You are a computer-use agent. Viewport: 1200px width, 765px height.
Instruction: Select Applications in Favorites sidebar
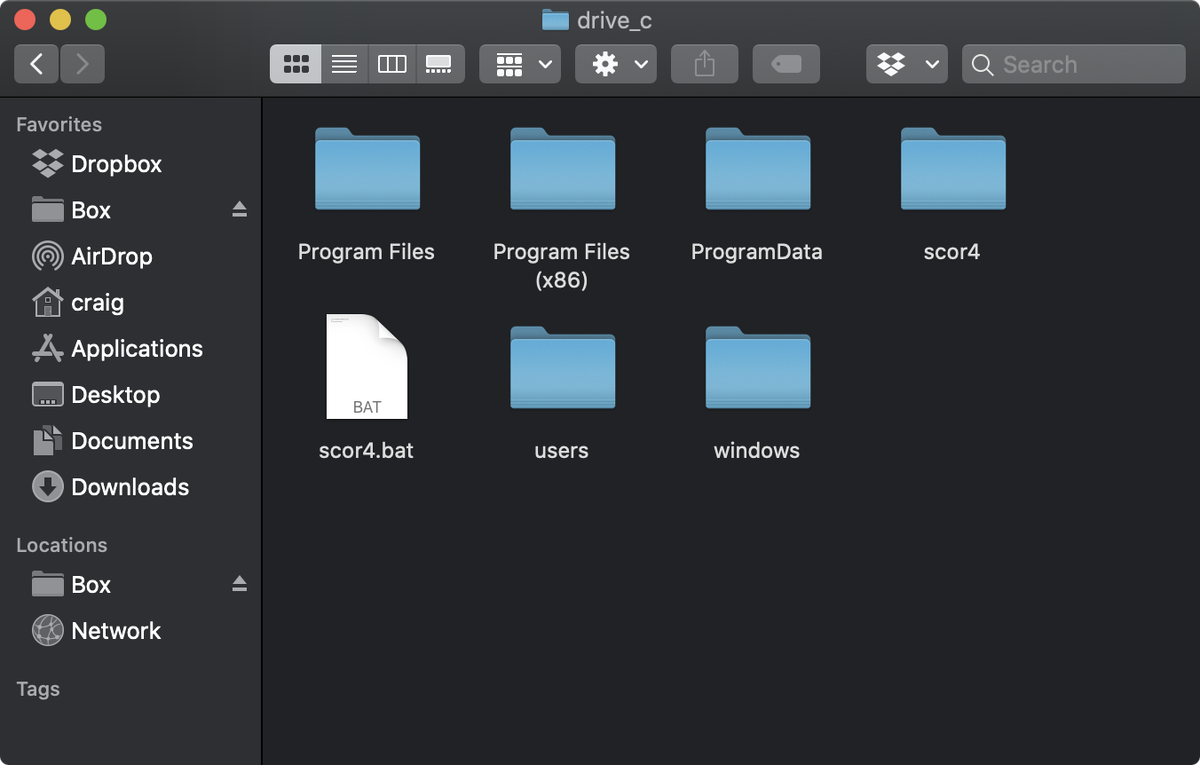tap(136, 349)
